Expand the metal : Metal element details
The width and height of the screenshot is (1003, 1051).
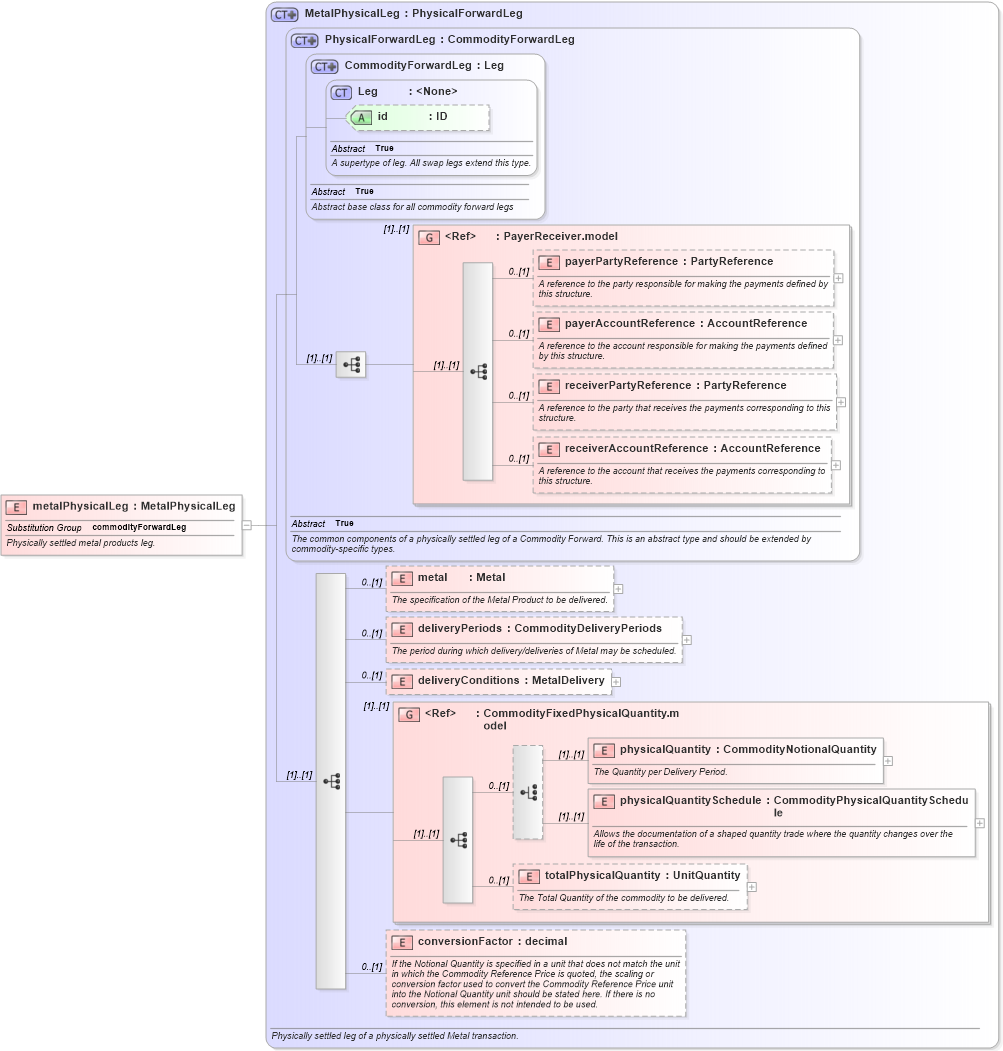point(617,588)
